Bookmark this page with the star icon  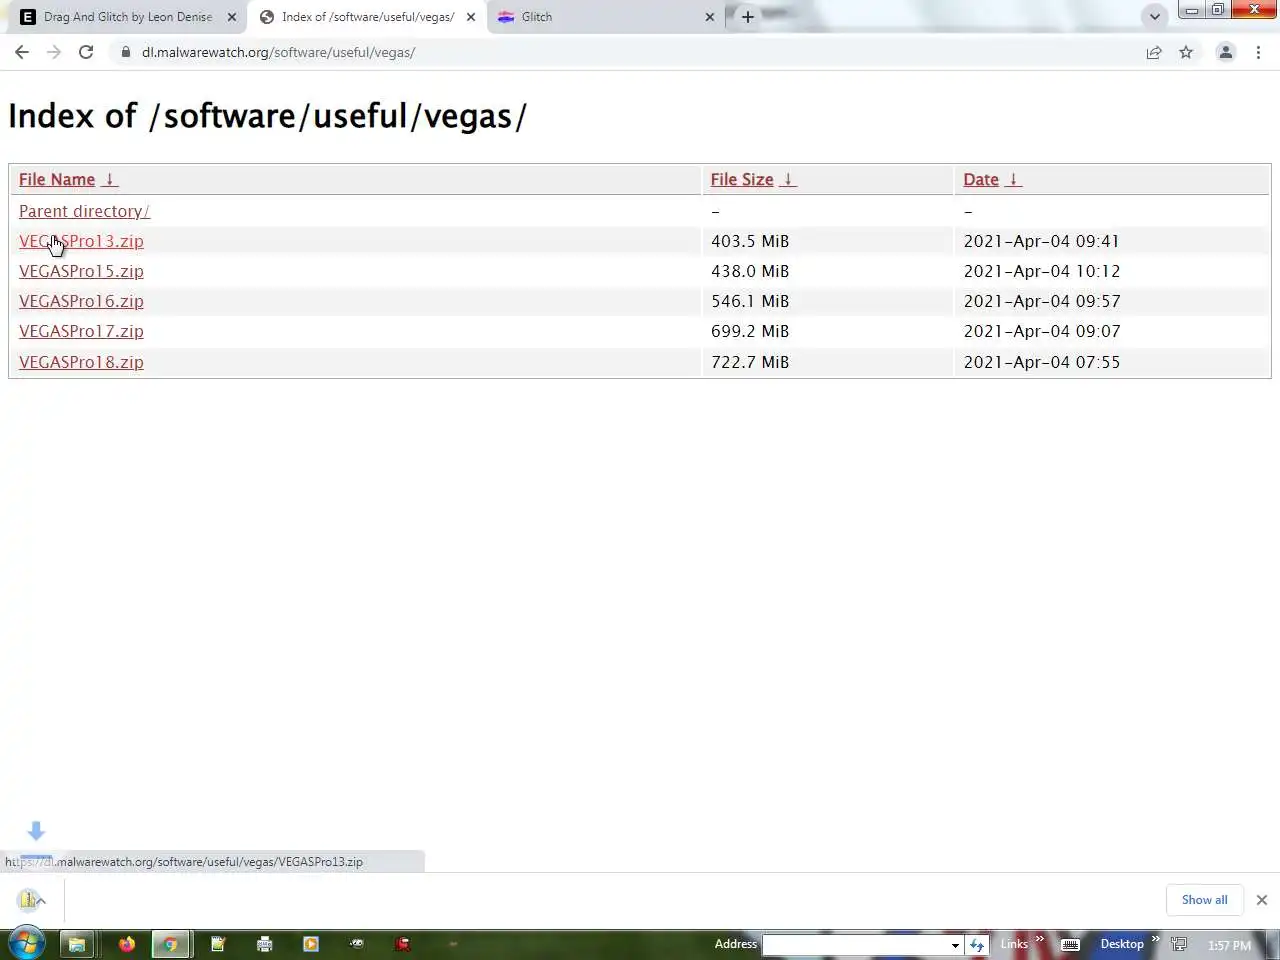[1186, 52]
